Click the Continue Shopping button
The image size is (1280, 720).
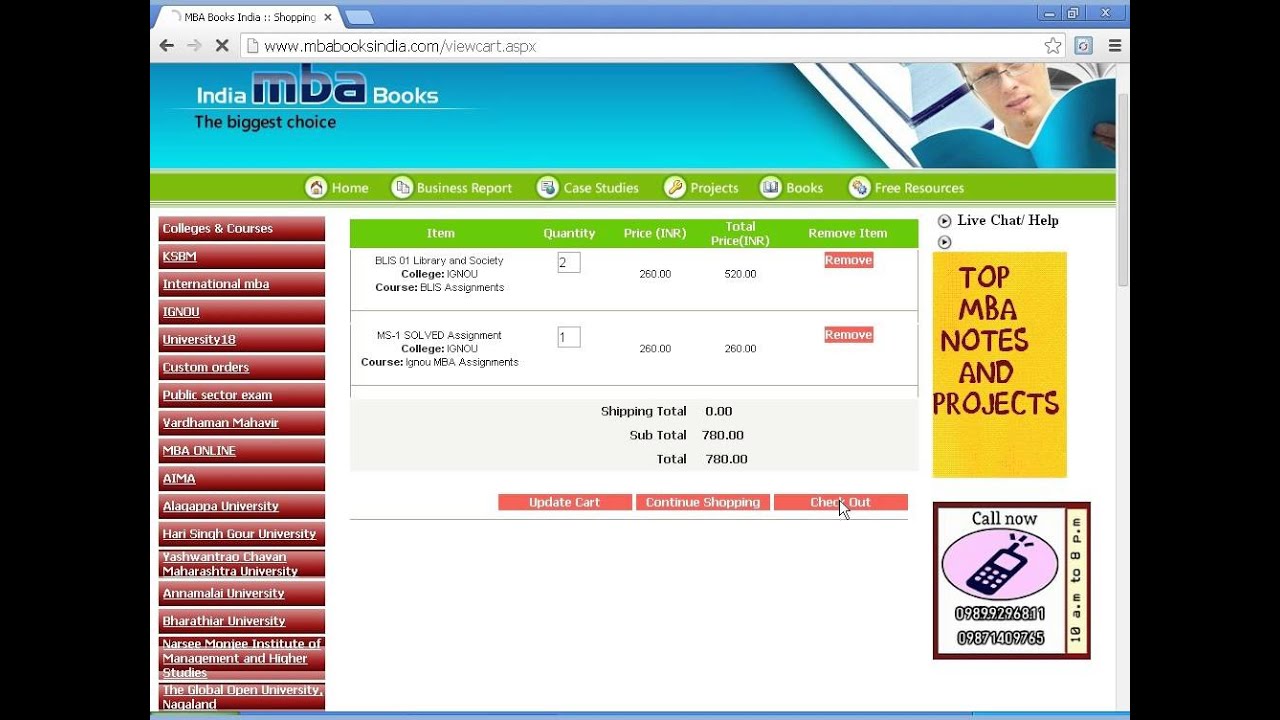703,502
